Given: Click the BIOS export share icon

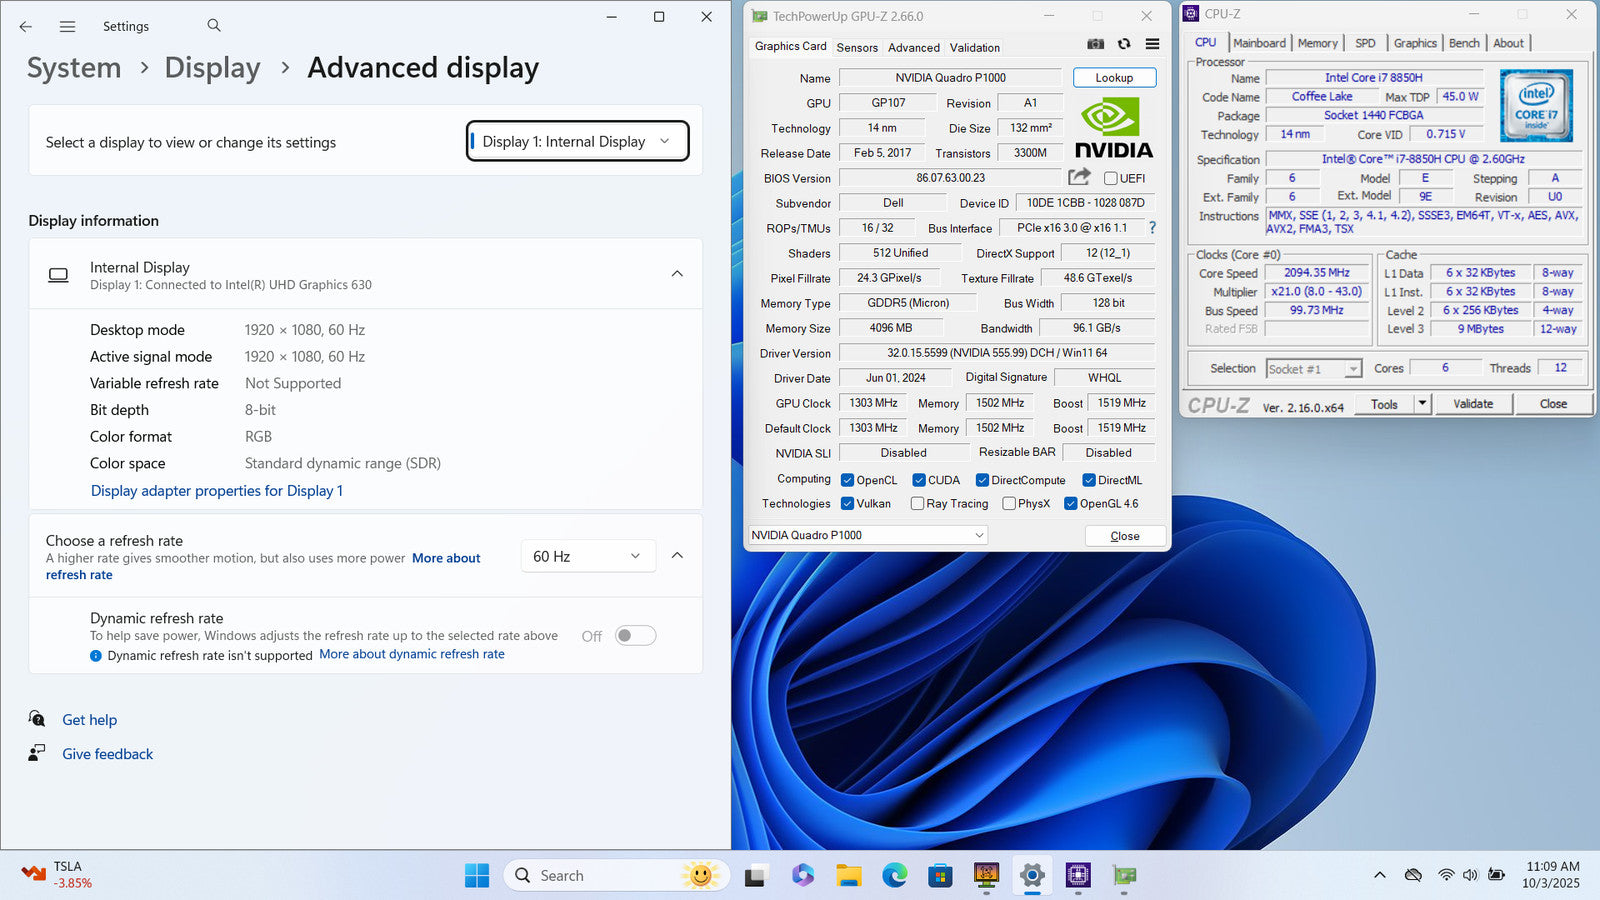Looking at the screenshot, I should 1079,177.
